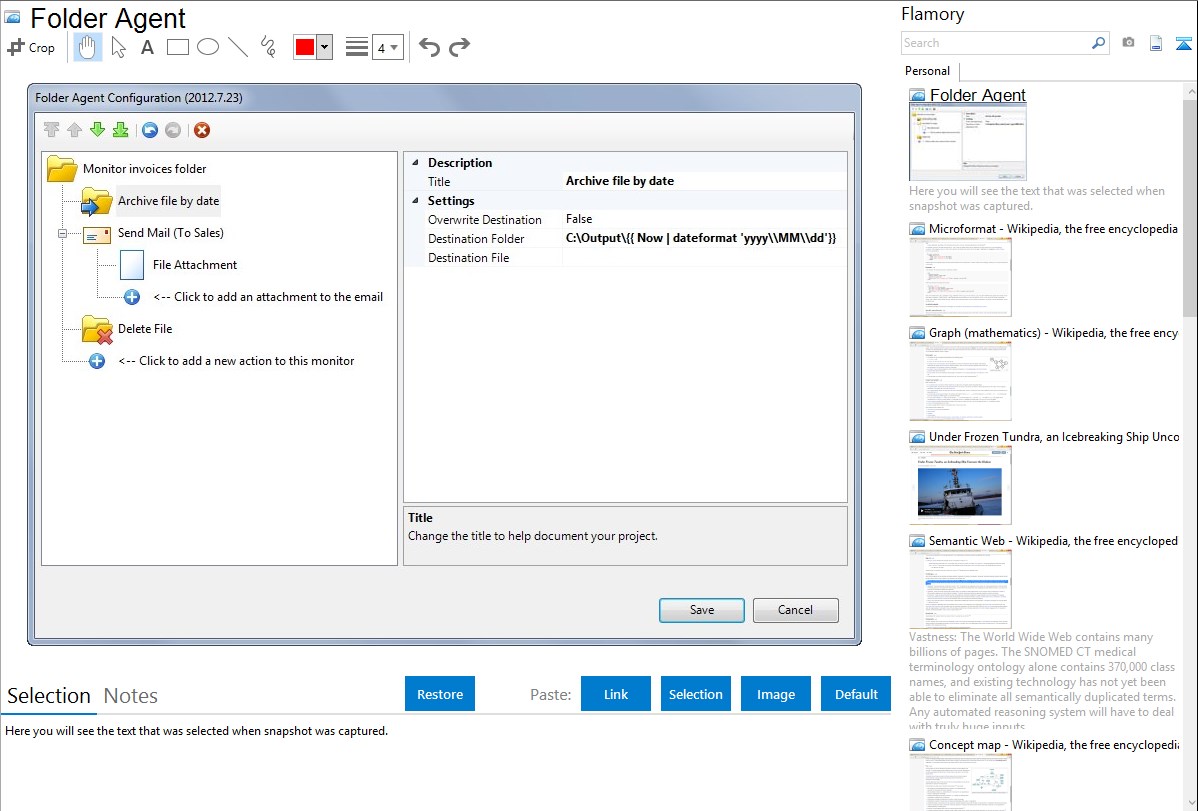Pick the ellipse drawing tool

[x=208, y=47]
